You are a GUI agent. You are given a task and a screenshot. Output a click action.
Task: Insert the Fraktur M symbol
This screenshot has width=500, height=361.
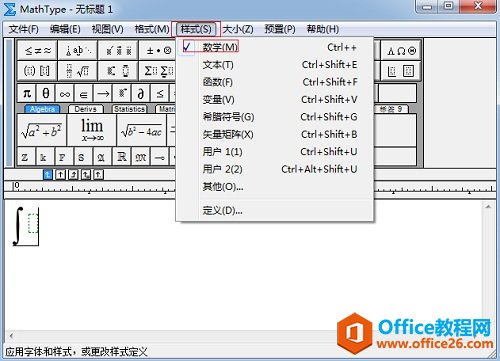141,157
